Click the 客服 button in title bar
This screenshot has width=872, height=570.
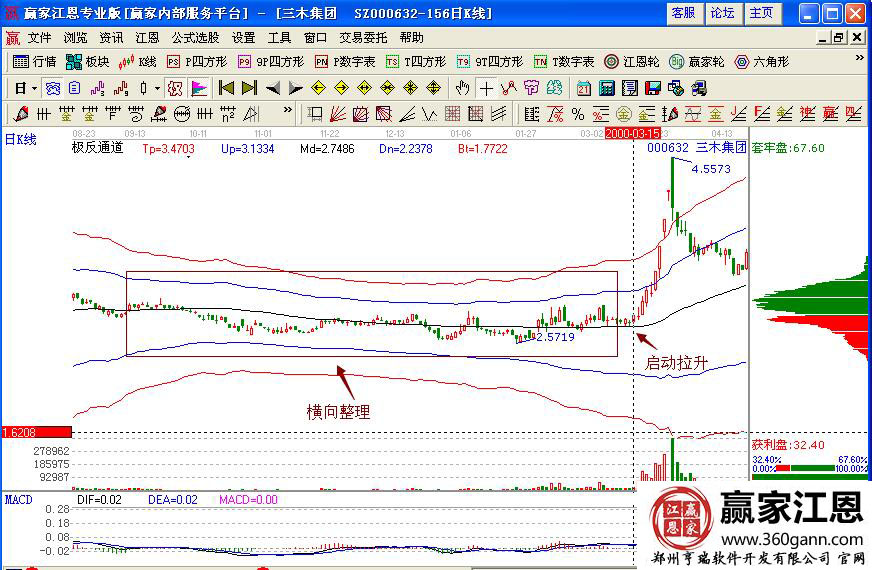(683, 13)
